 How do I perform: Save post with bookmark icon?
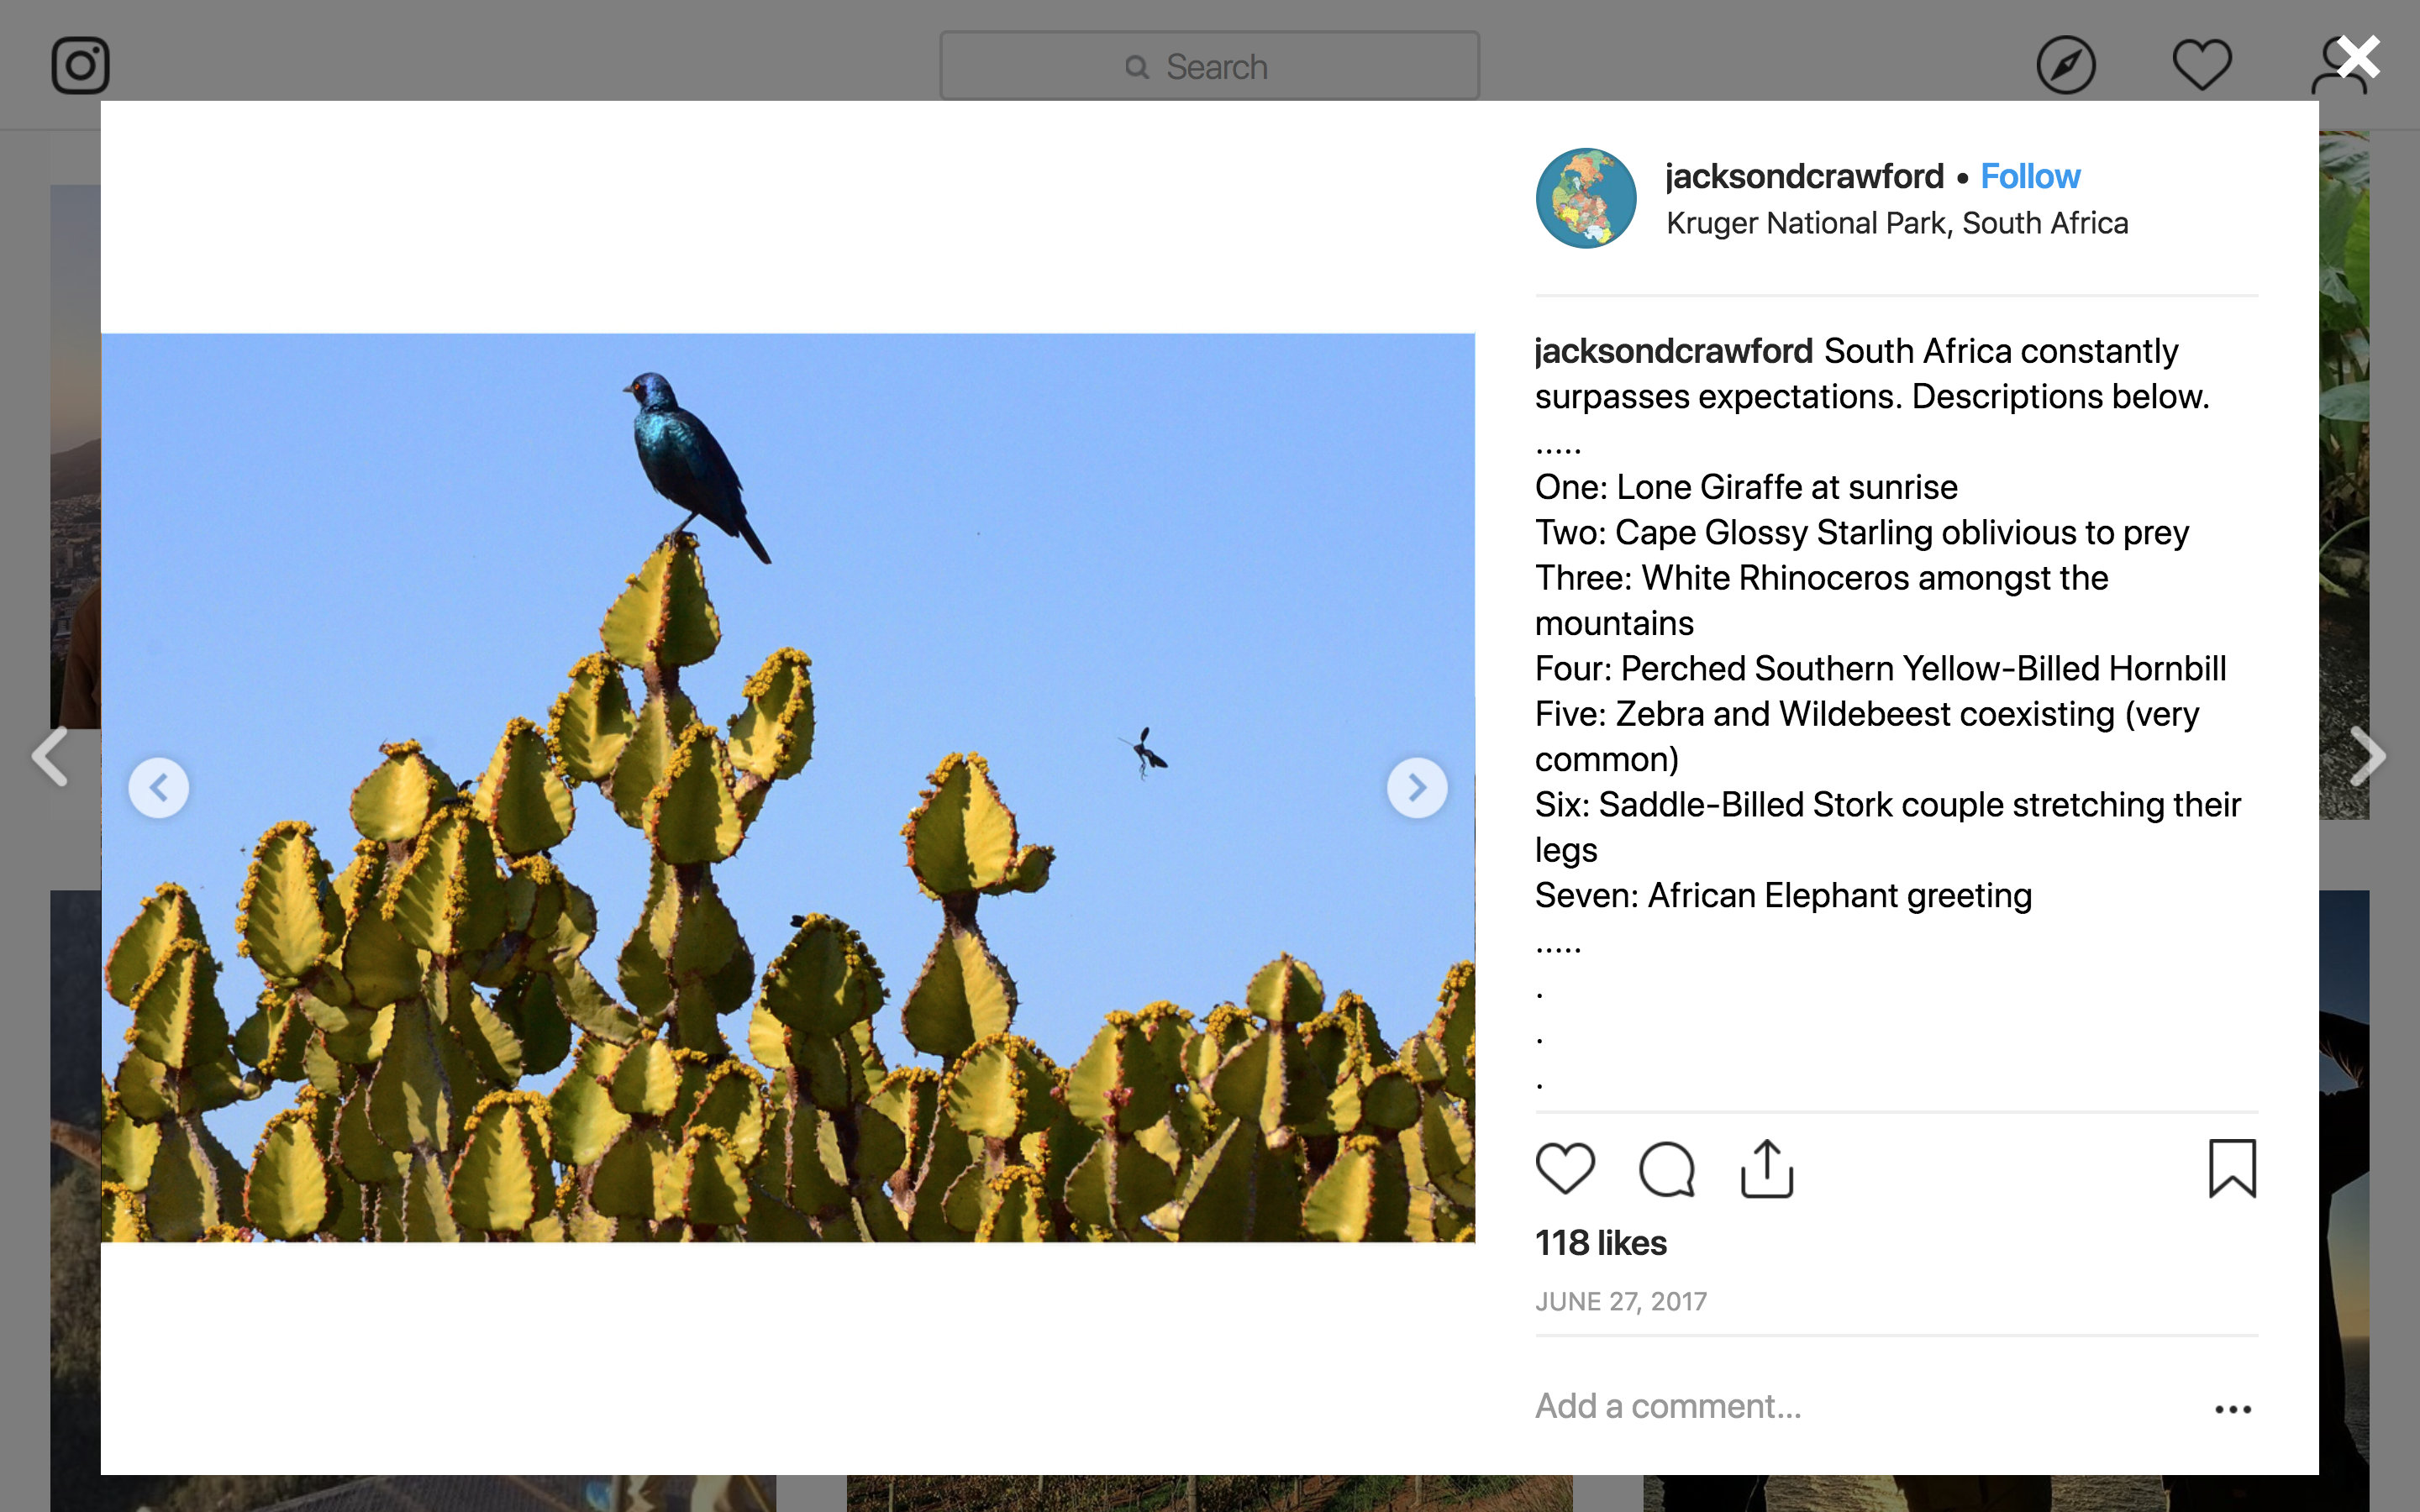(x=2232, y=1168)
